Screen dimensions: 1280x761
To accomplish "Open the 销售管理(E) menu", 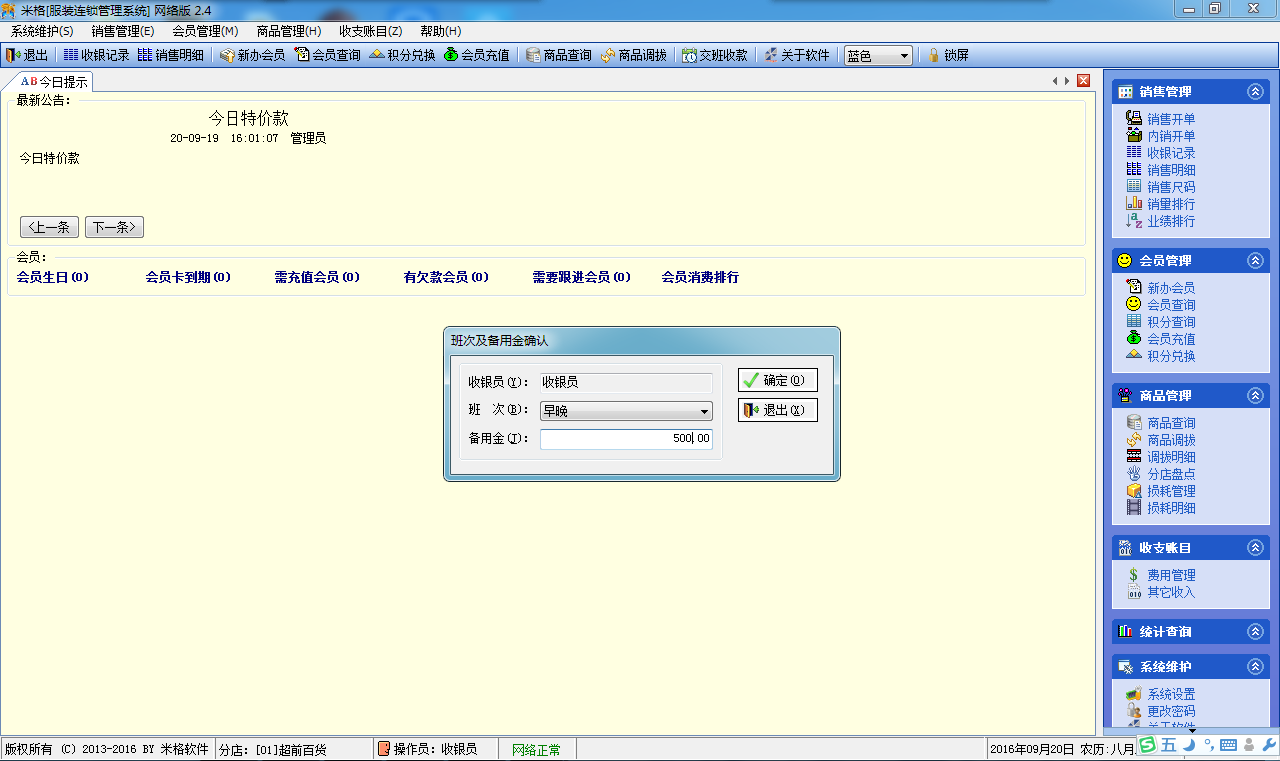I will click(123, 32).
